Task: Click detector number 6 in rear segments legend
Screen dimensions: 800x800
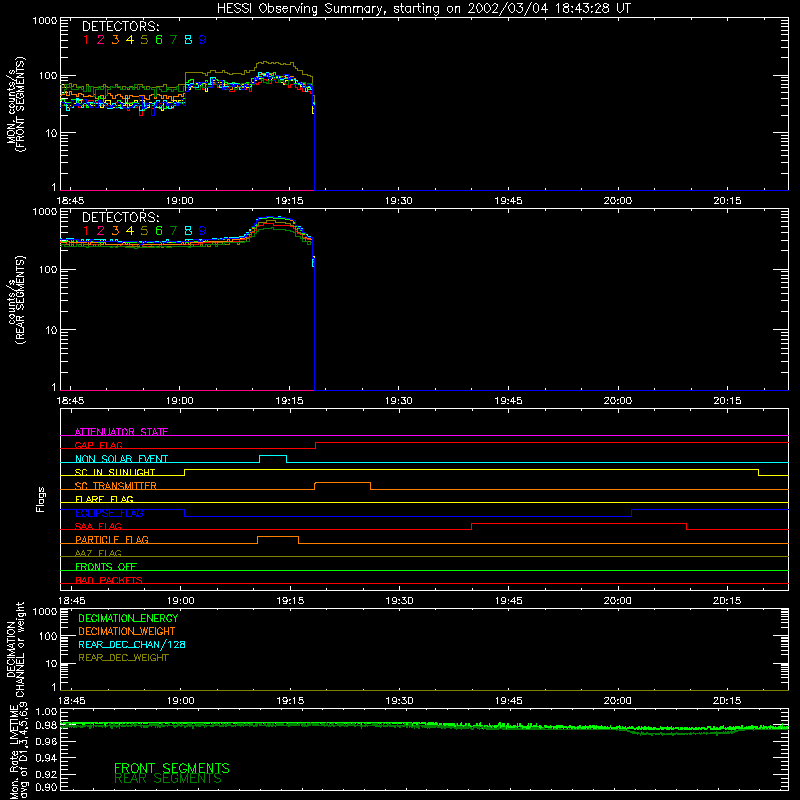Action: [x=159, y=231]
